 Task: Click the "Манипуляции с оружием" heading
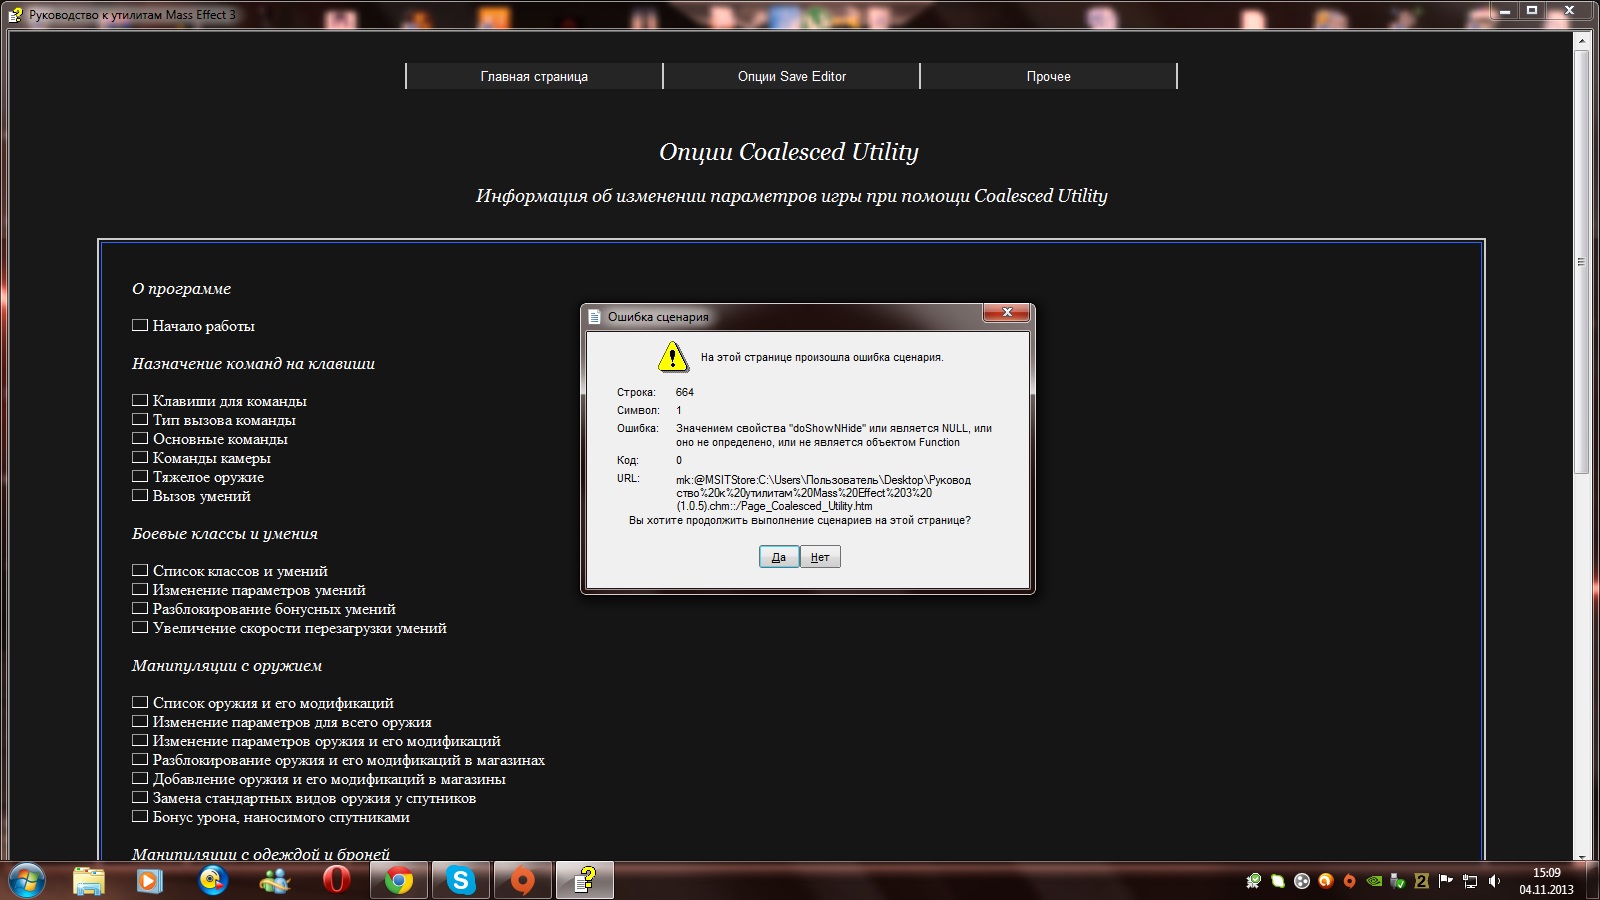pos(227,666)
